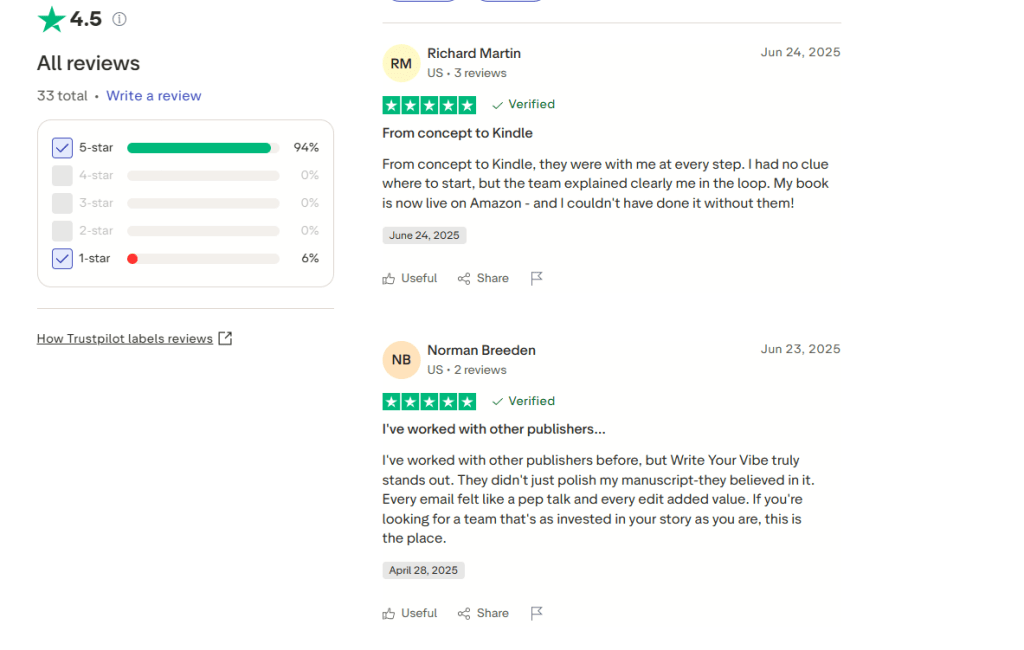Flag Norman Breeden's review

click(x=537, y=614)
